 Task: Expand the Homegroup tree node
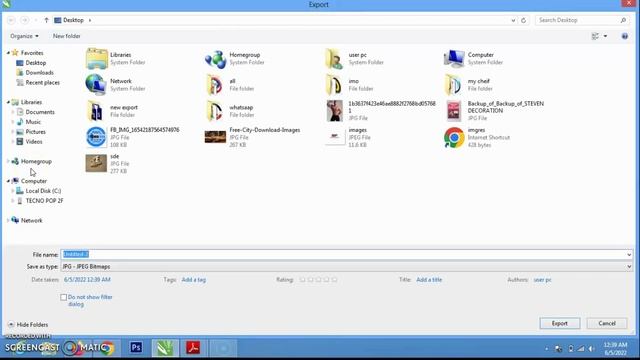(8, 161)
